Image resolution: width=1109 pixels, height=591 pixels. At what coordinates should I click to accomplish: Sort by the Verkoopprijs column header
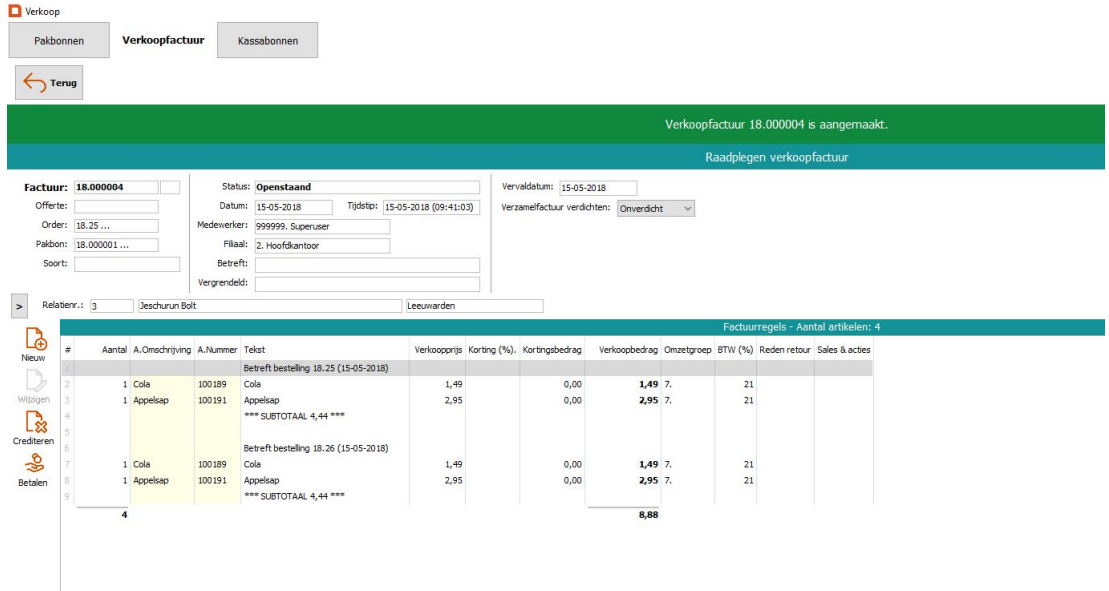coord(437,350)
